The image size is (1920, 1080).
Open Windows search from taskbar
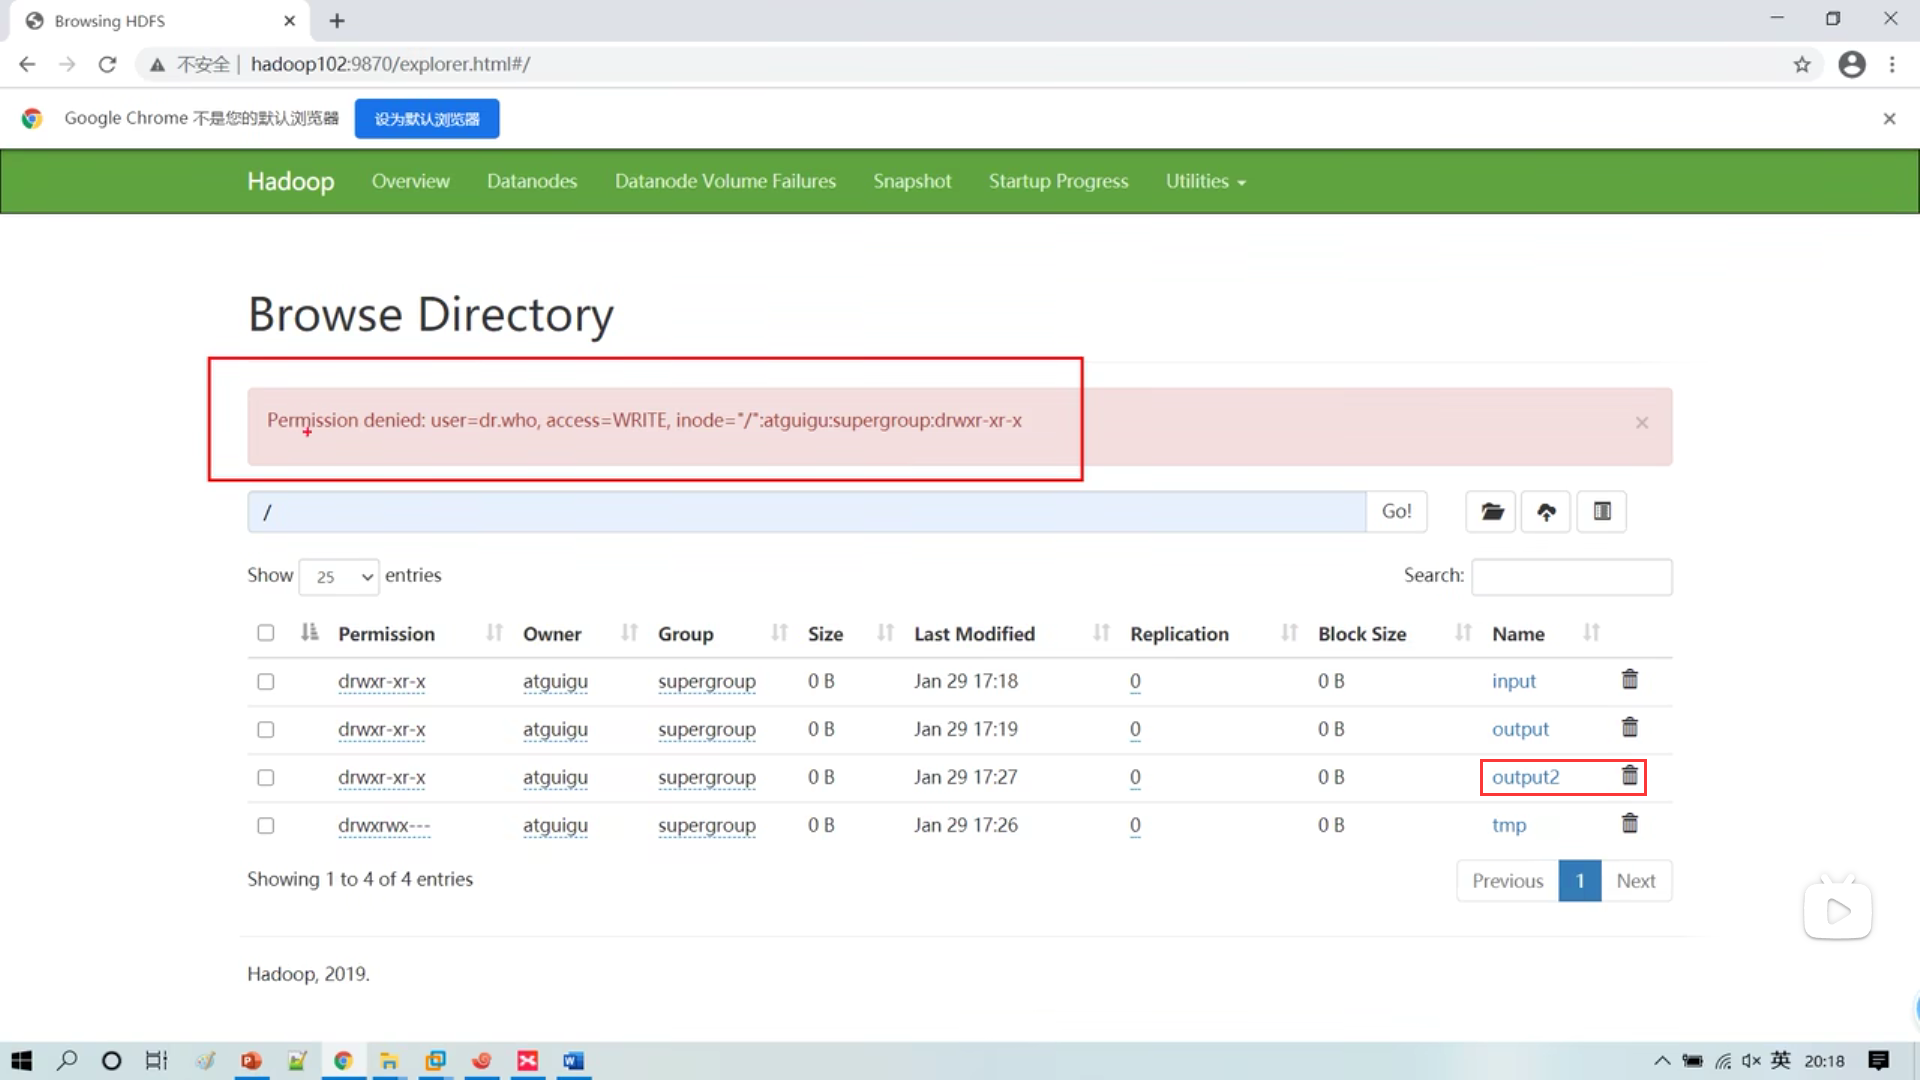pyautogui.click(x=67, y=1061)
